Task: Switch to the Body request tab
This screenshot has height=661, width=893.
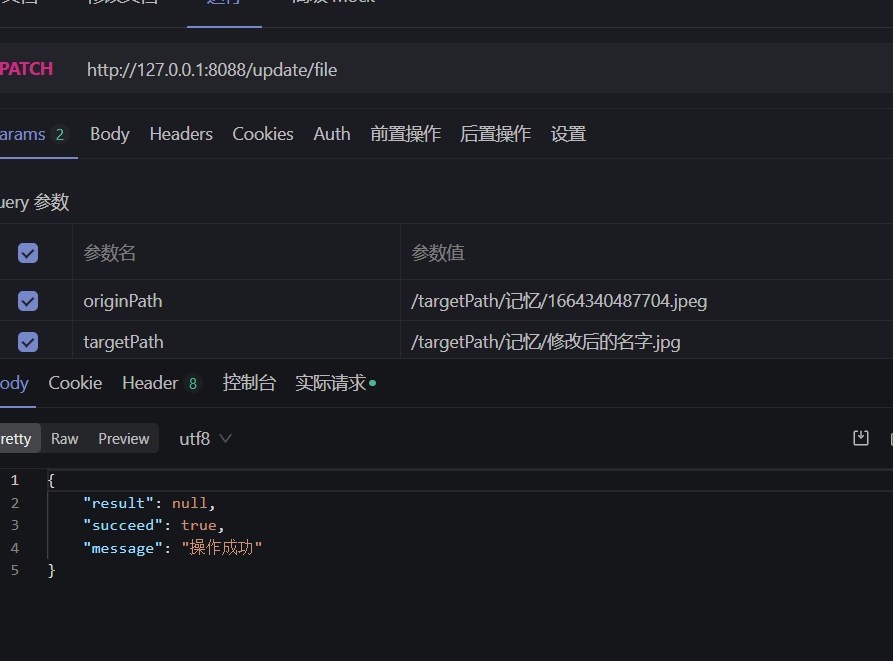Action: tap(109, 133)
